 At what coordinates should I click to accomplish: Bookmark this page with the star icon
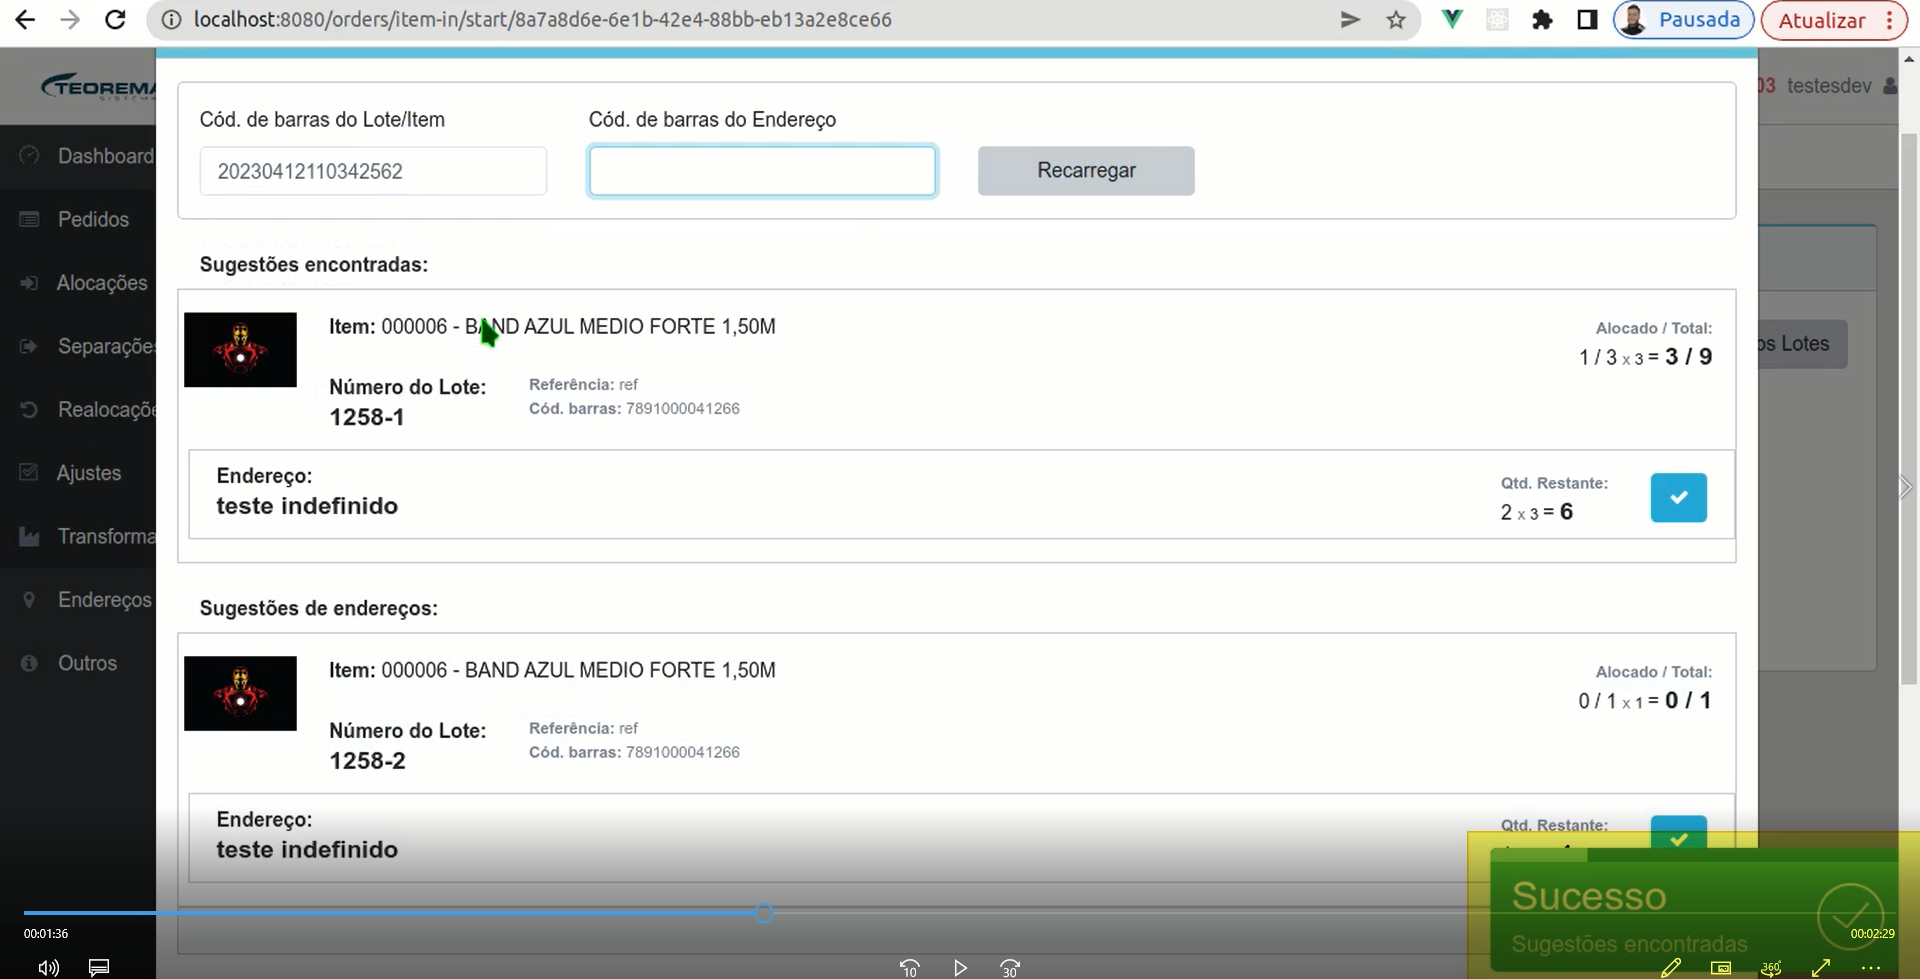1396,19
